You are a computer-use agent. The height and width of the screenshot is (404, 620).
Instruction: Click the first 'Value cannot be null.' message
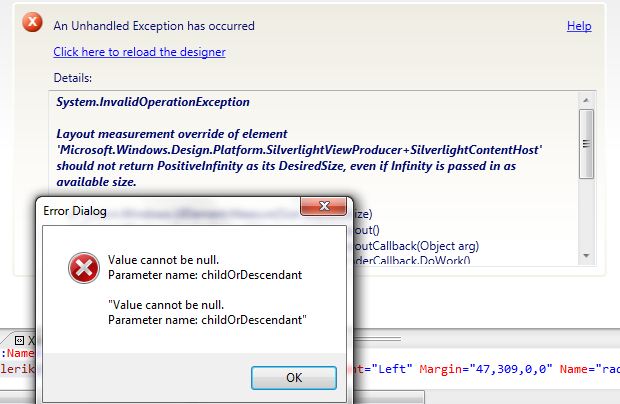click(164, 258)
